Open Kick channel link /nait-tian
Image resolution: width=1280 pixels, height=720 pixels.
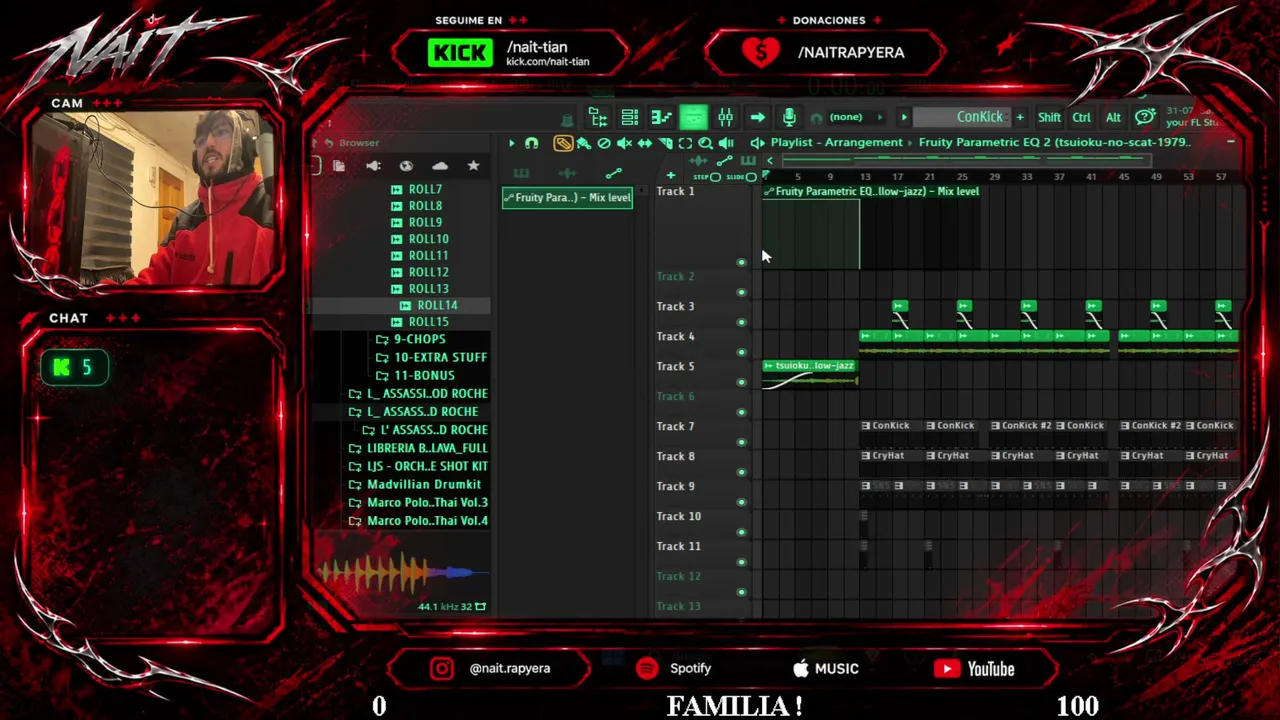click(x=510, y=53)
